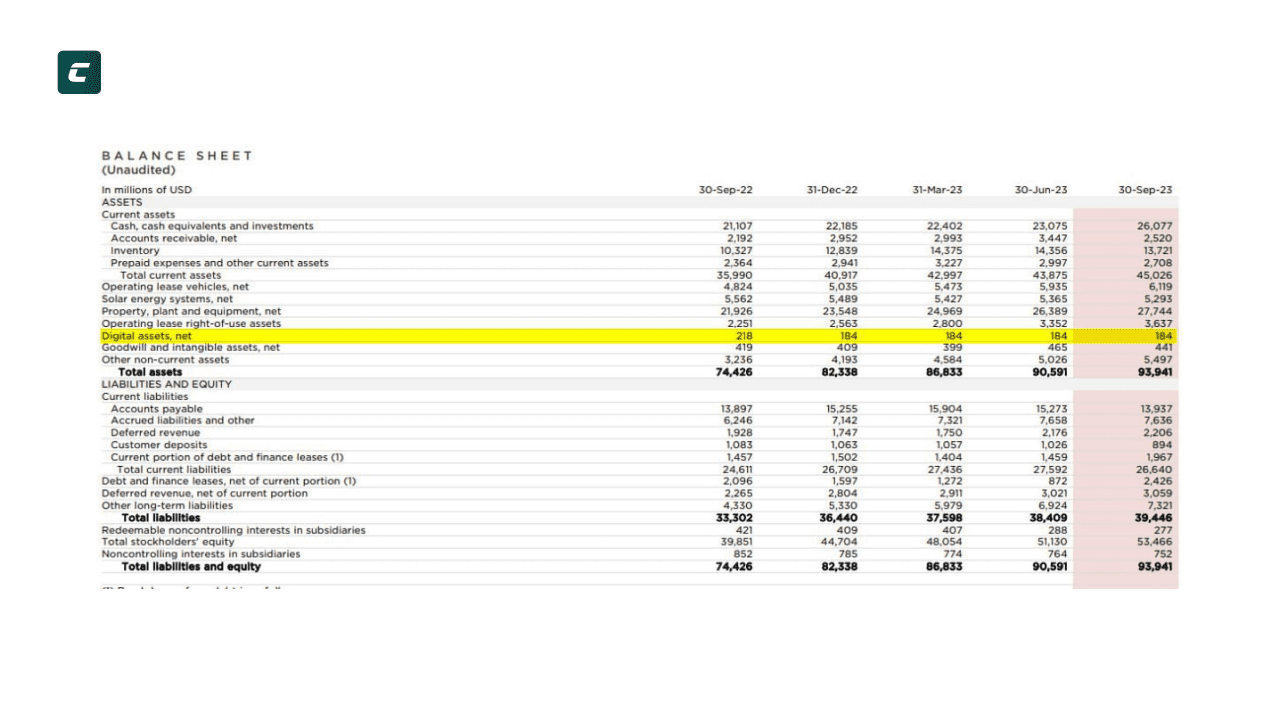
Task: Click 'Solar energy systems, net' row label
Action: (x=167, y=299)
